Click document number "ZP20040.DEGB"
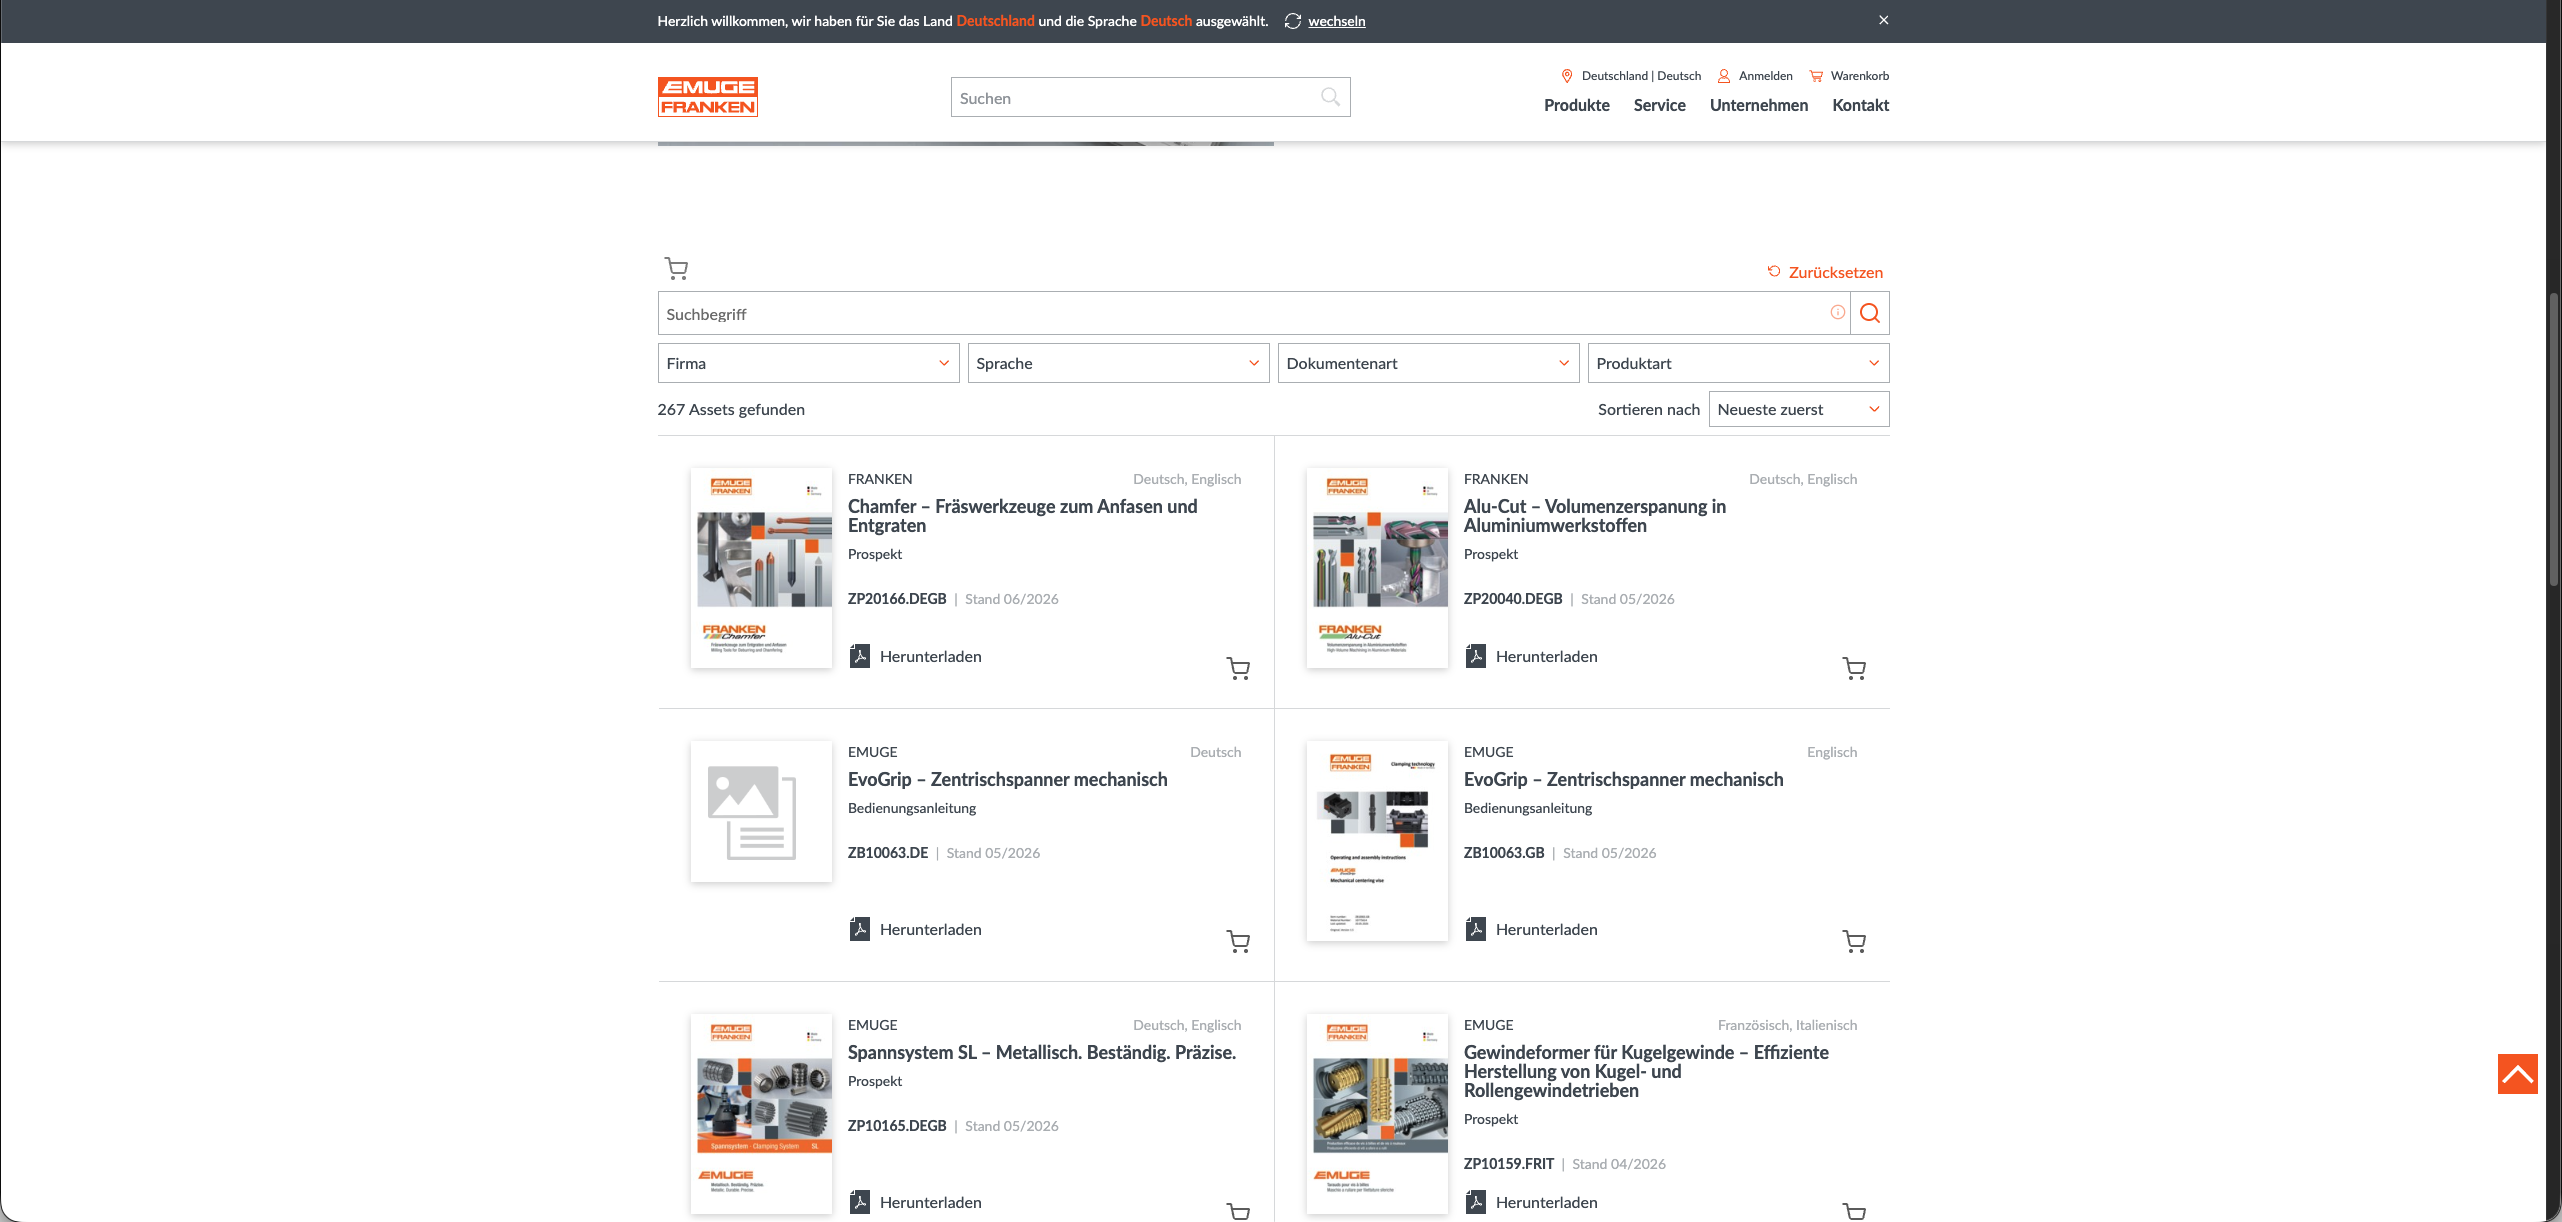Image resolution: width=2562 pixels, height=1222 pixels. [1513, 599]
